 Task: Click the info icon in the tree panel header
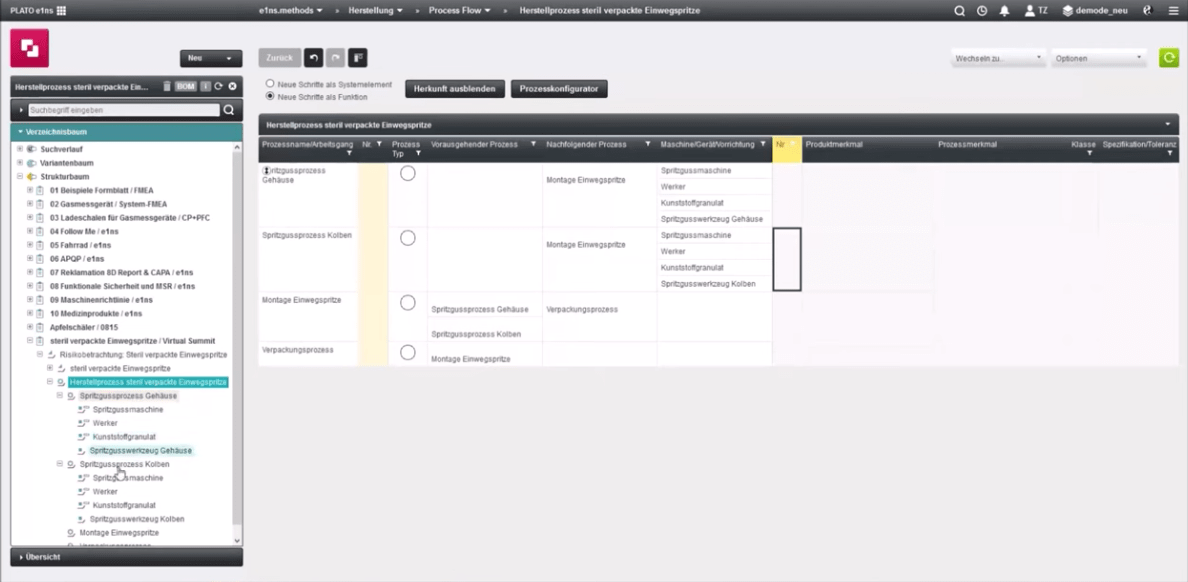pos(205,86)
